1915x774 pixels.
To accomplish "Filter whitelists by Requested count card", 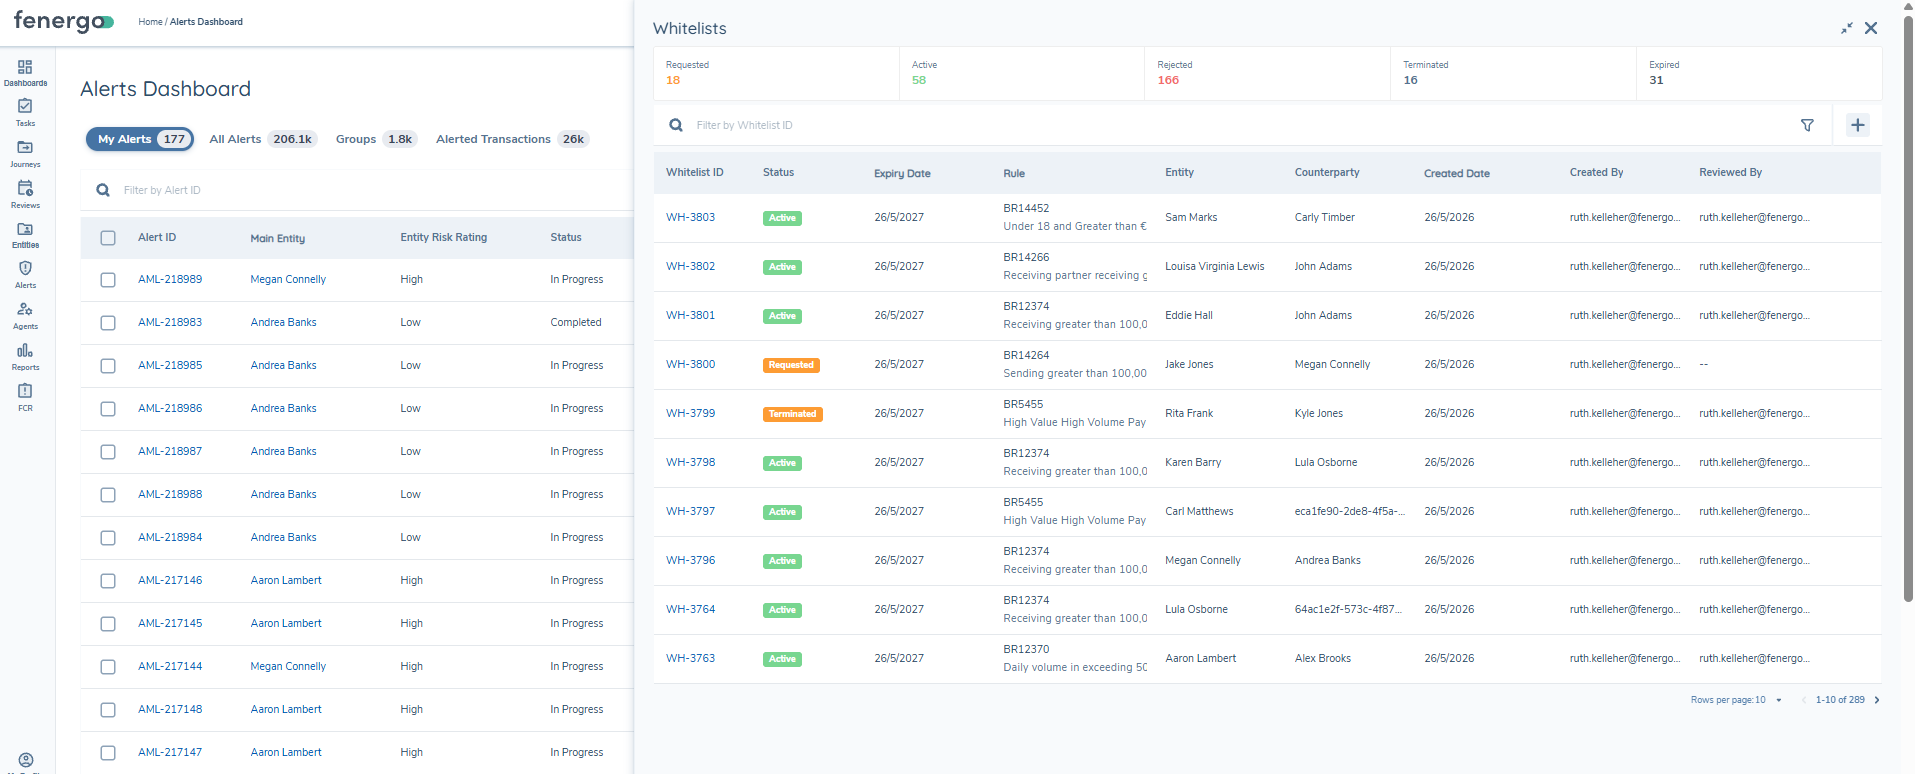I will [776, 73].
